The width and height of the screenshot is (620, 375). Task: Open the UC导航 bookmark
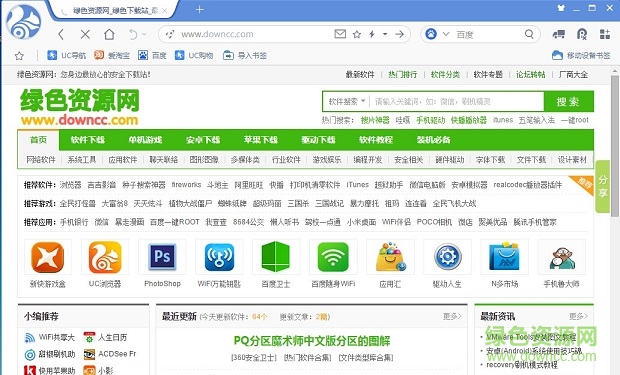pyautogui.click(x=66, y=55)
